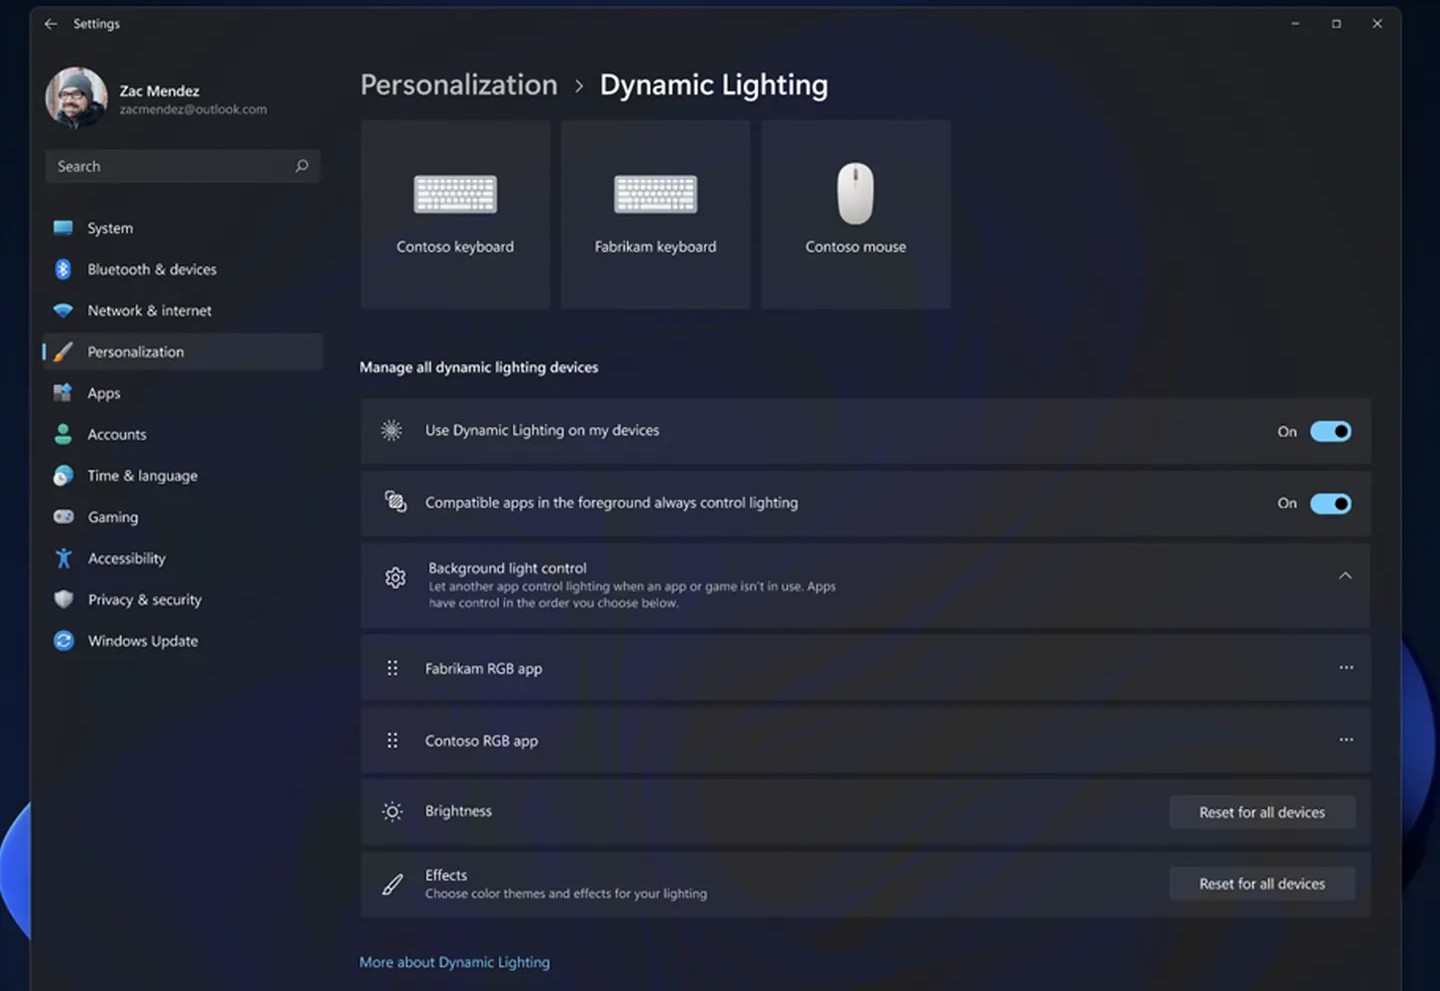Screen dimensions: 1440x991
Task: Disable compatible apps foreground control toggle
Action: tap(1330, 503)
